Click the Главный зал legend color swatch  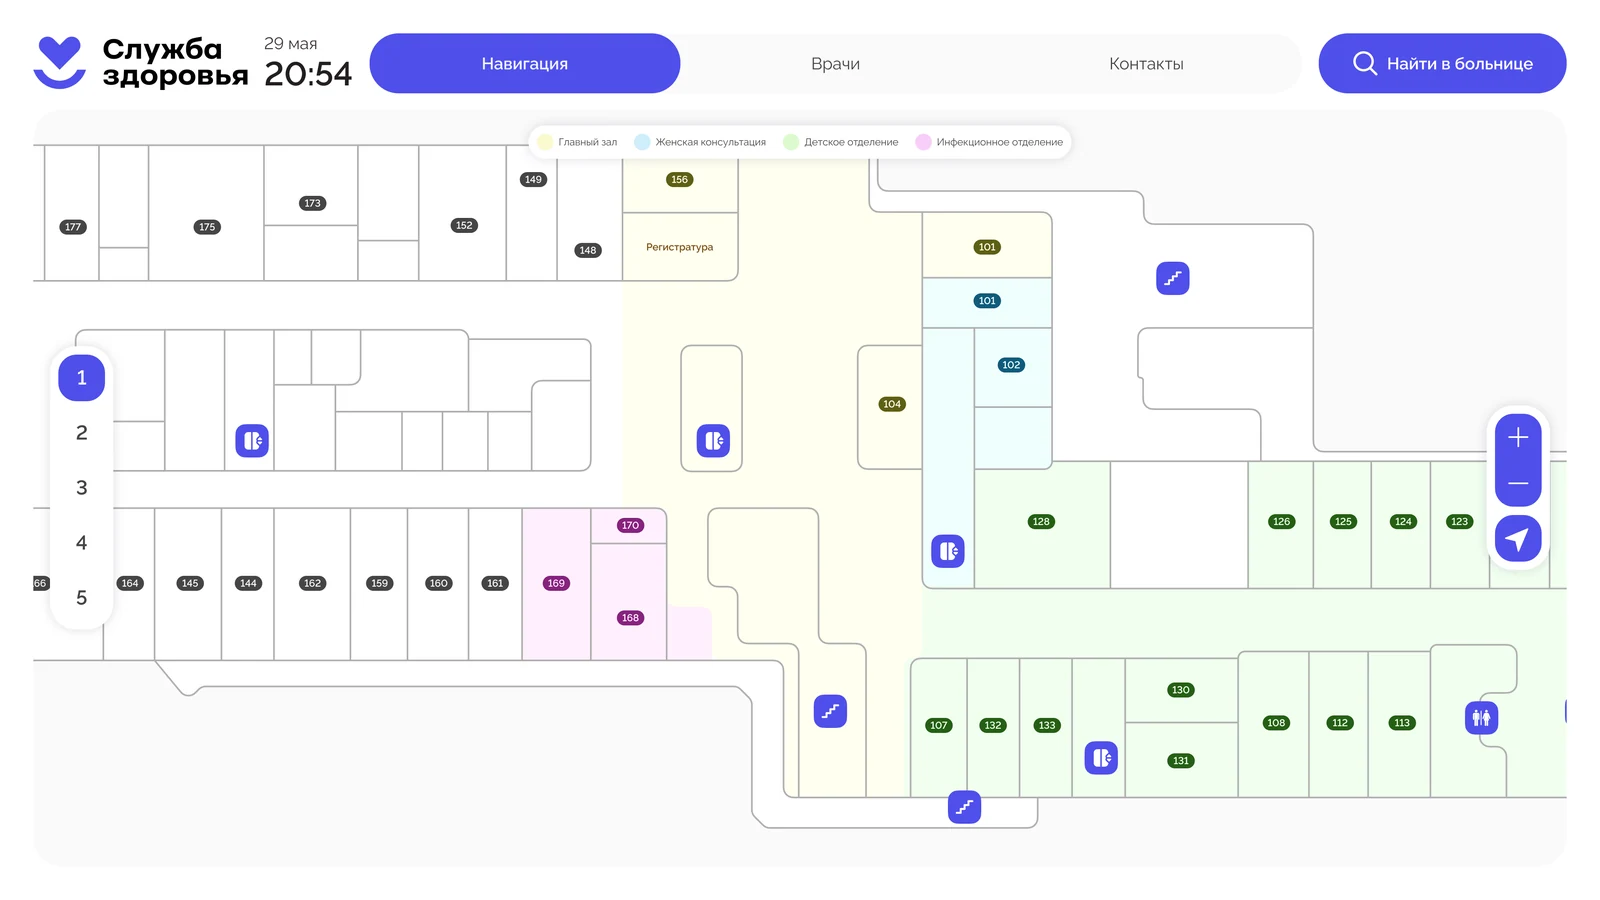tap(545, 142)
